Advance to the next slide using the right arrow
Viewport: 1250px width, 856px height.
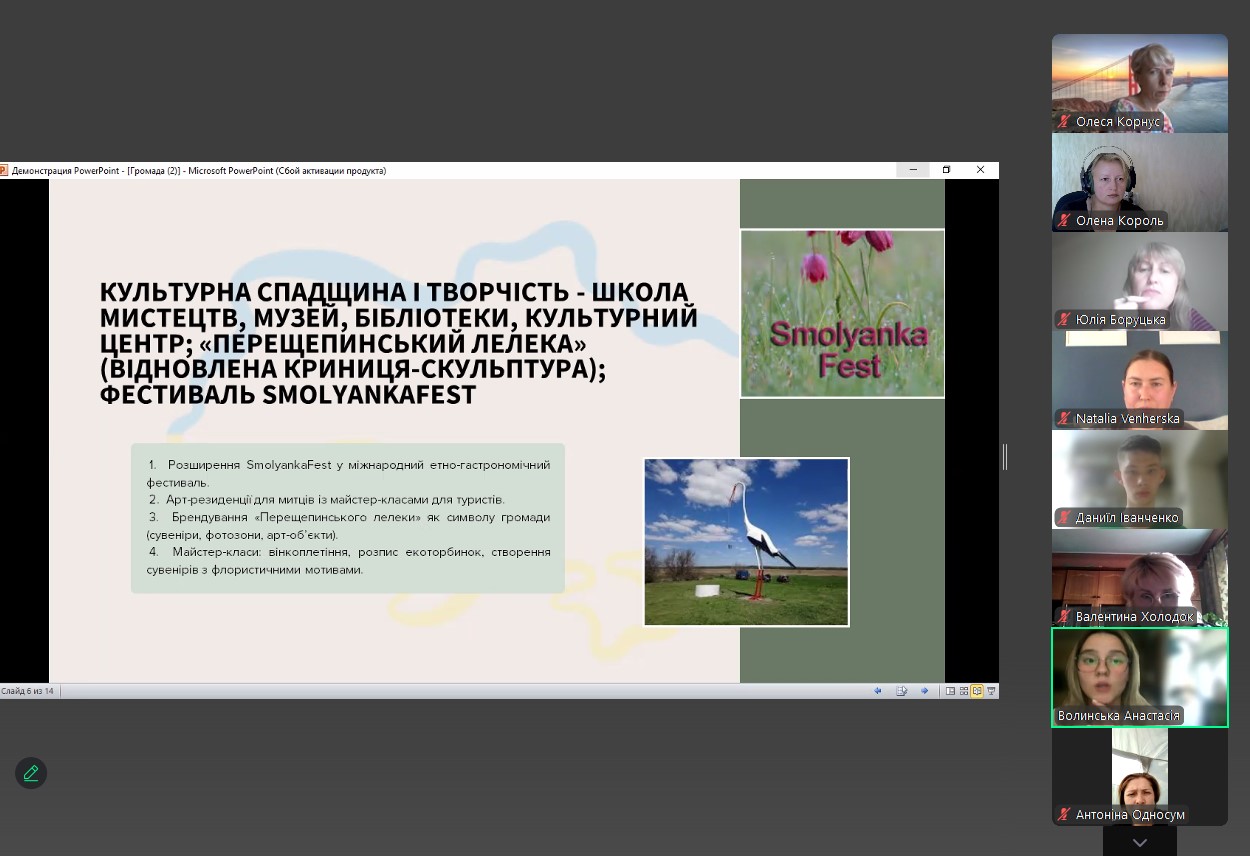924,691
